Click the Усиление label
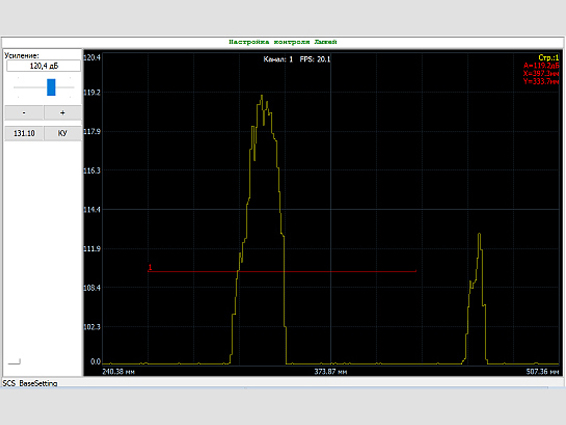 (21, 56)
